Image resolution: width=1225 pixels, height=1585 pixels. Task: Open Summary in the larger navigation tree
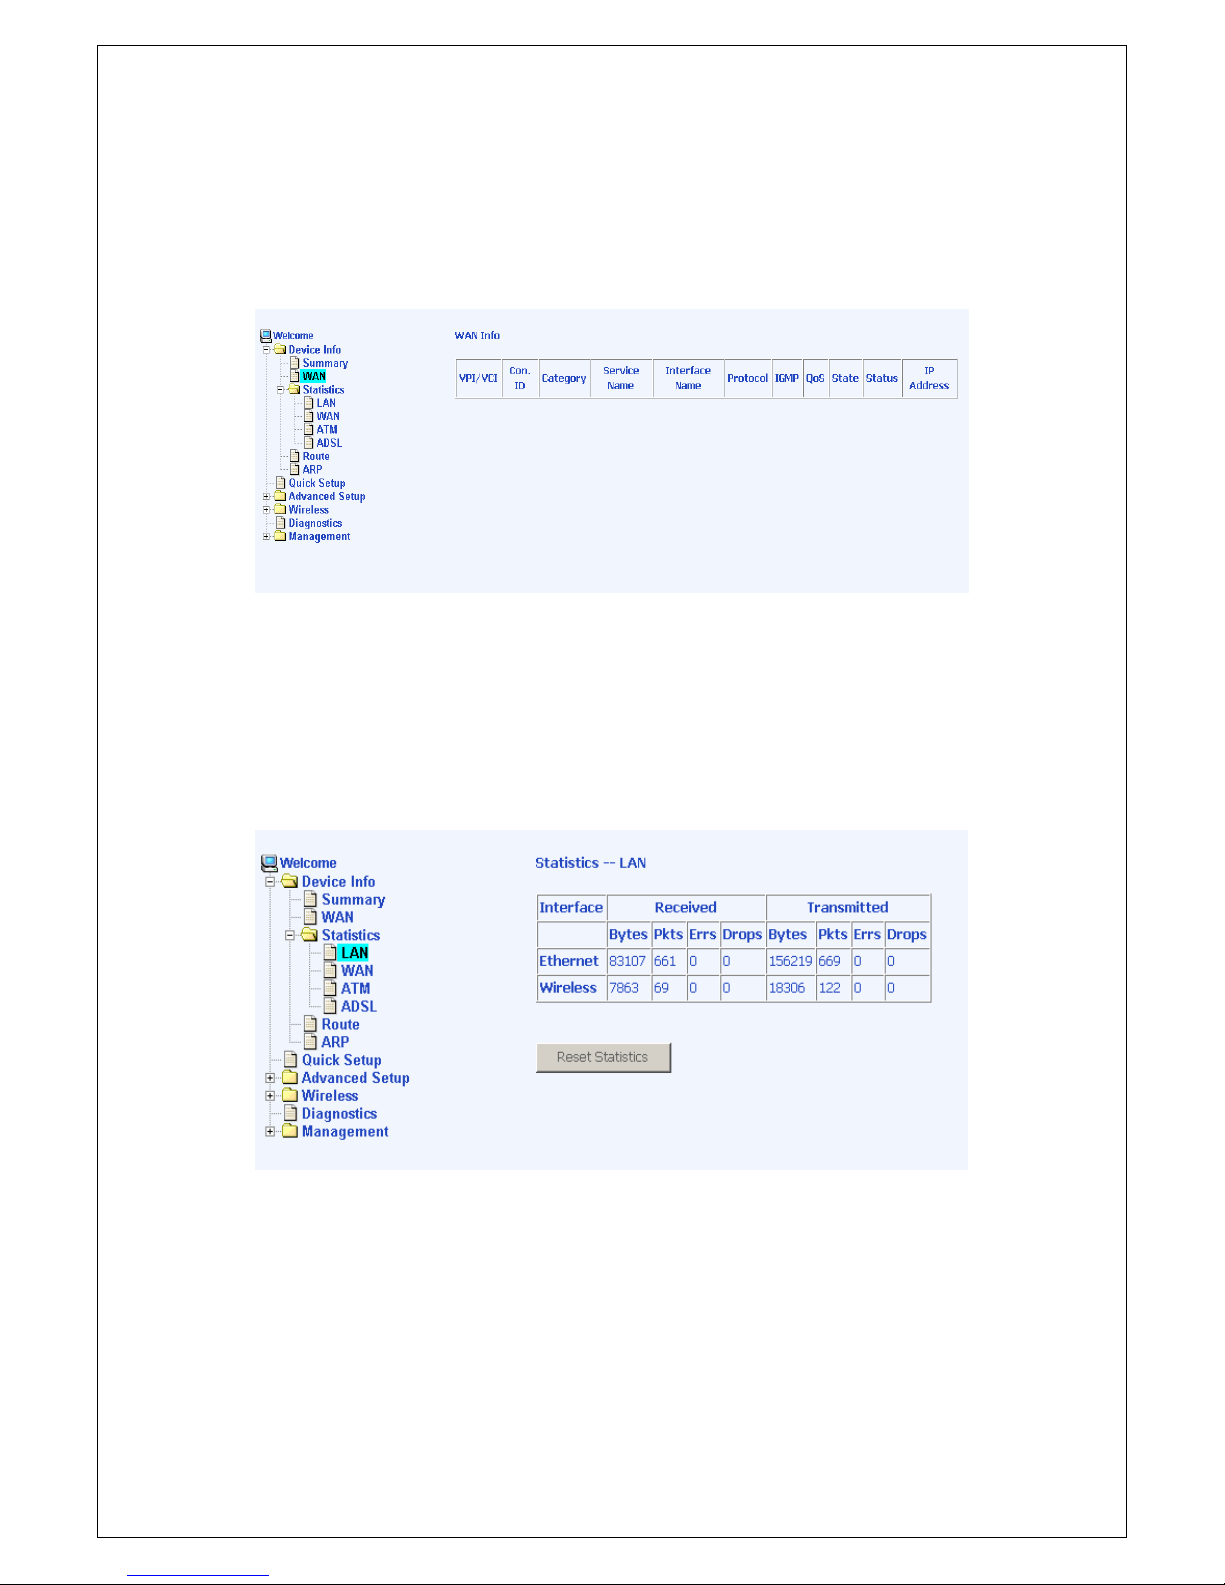[353, 899]
